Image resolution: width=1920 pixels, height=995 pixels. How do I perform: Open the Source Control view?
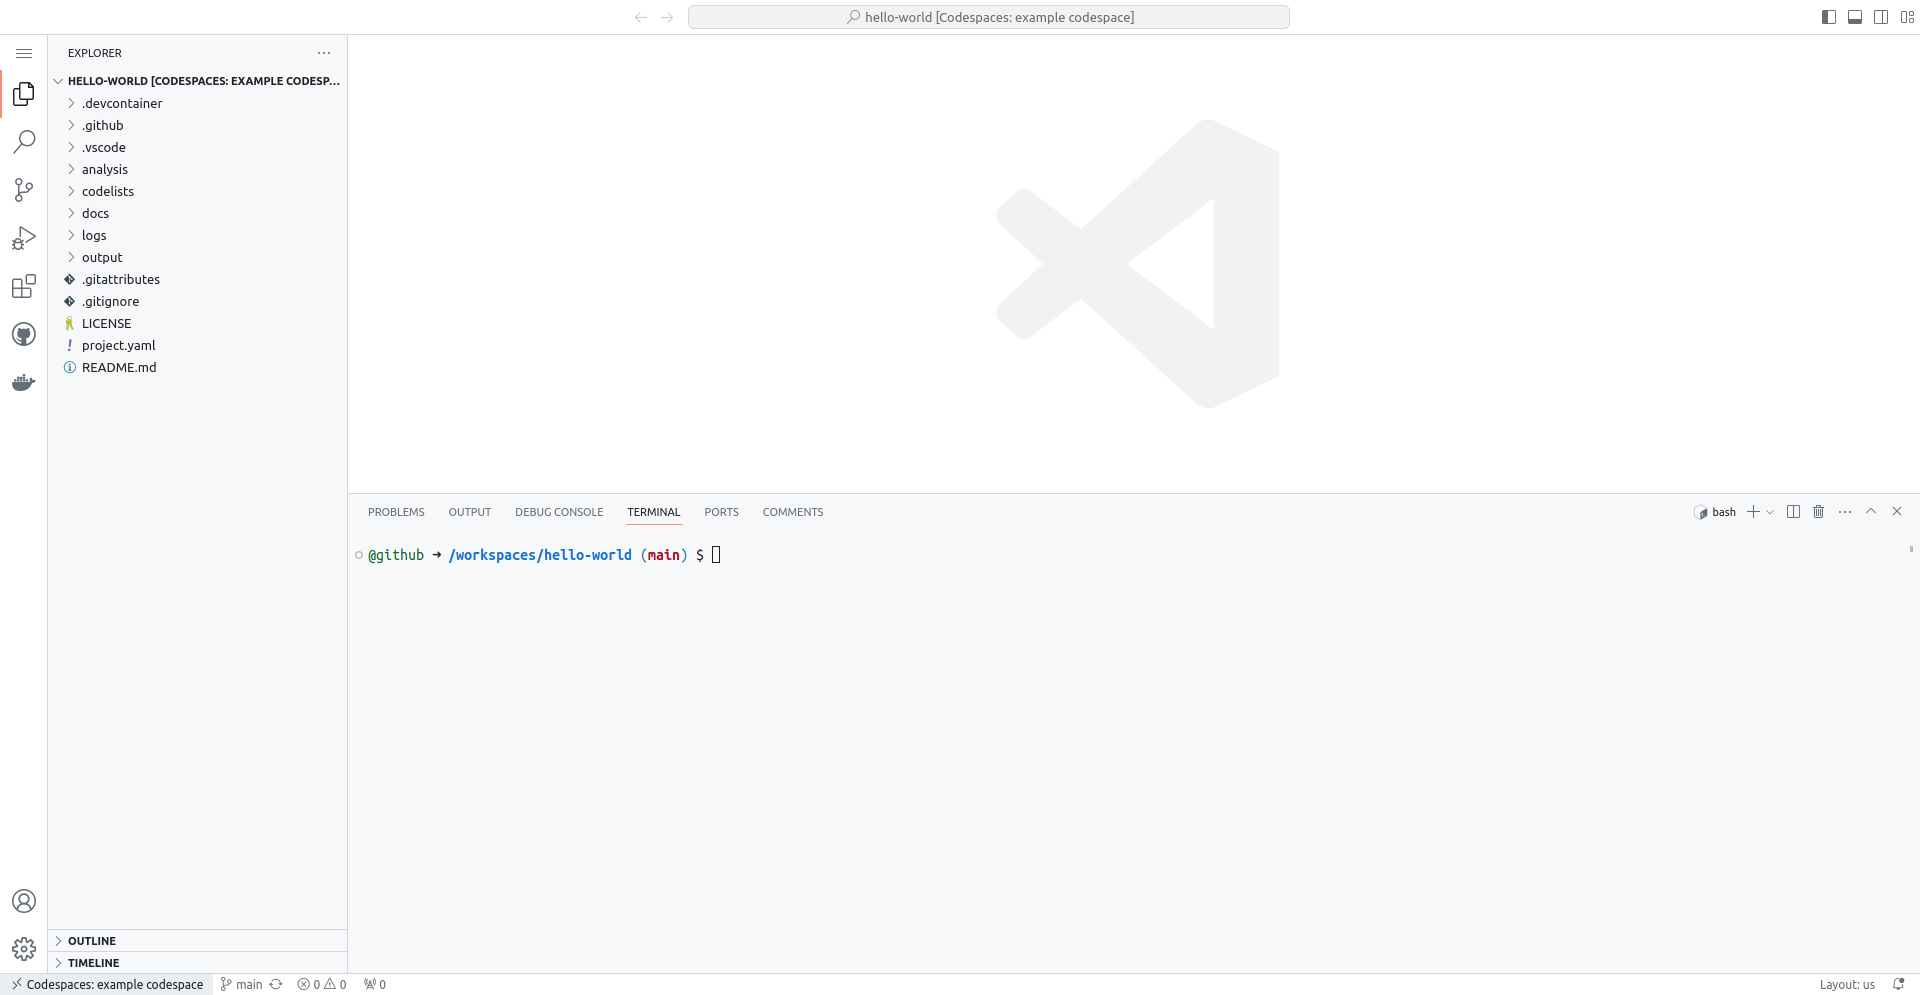(x=24, y=190)
